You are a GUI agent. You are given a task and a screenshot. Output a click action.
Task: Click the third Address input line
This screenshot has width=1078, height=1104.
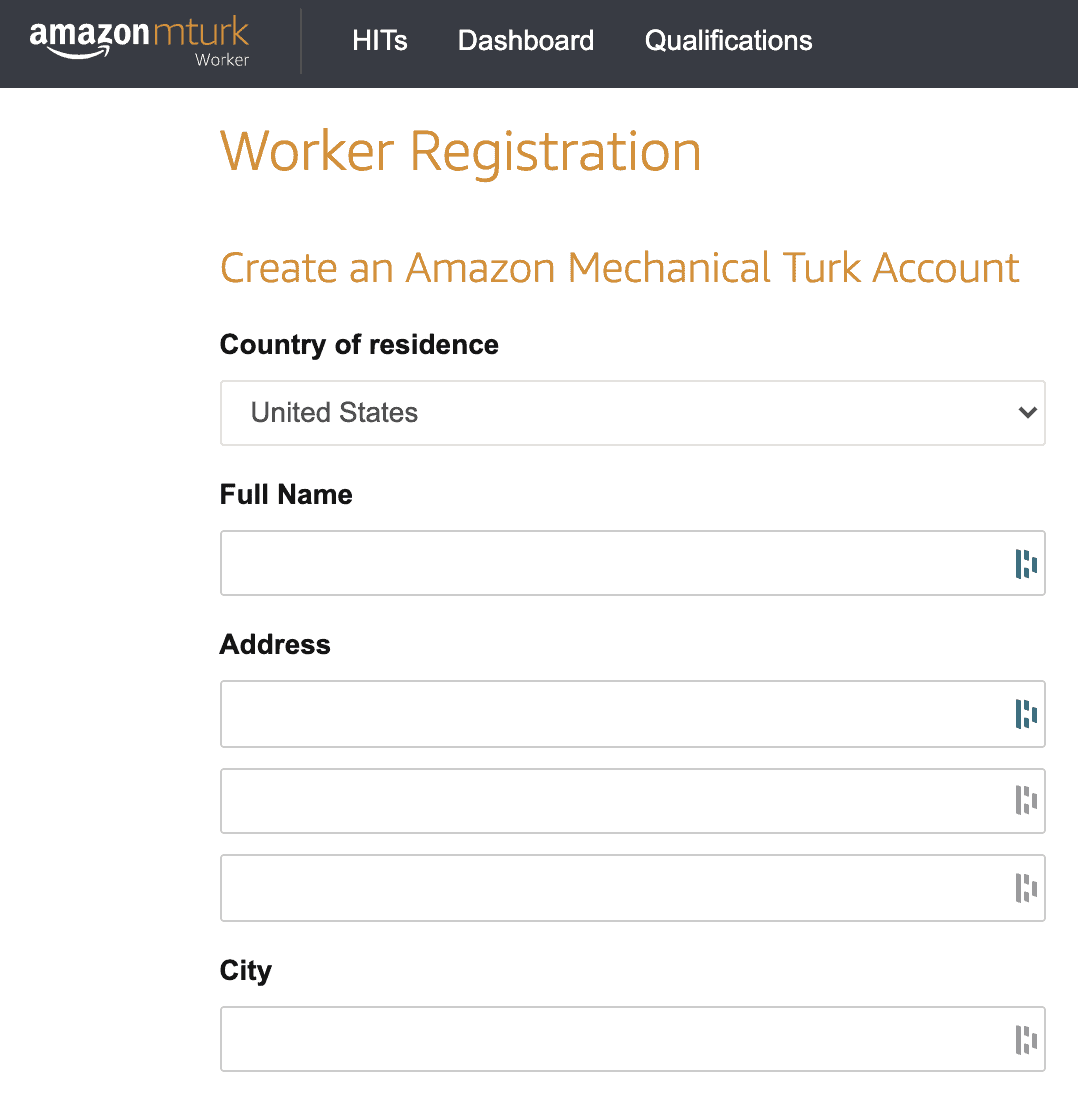pos(600,888)
